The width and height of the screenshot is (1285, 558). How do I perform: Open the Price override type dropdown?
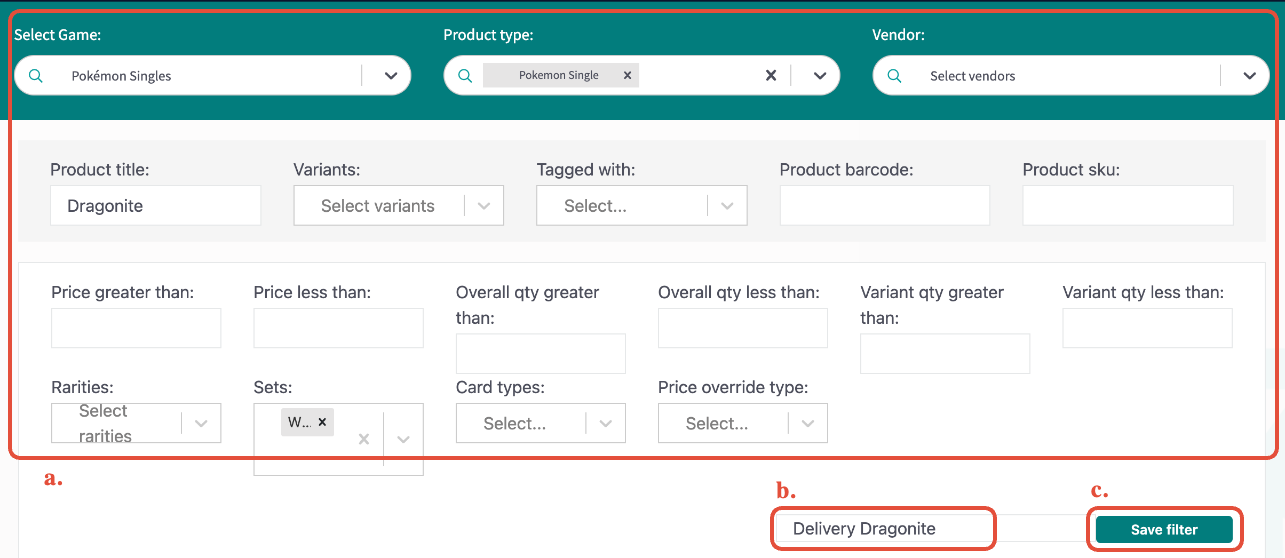point(808,424)
